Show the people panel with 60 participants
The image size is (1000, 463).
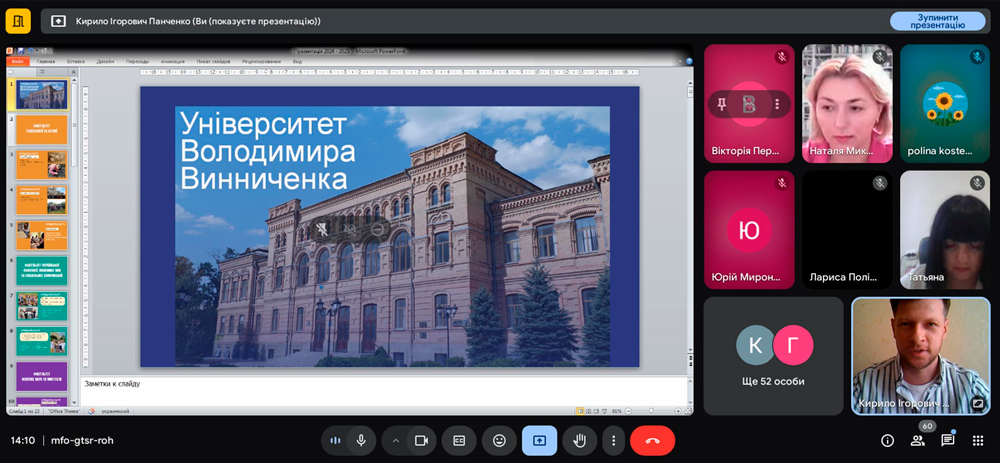pyautogui.click(x=918, y=440)
